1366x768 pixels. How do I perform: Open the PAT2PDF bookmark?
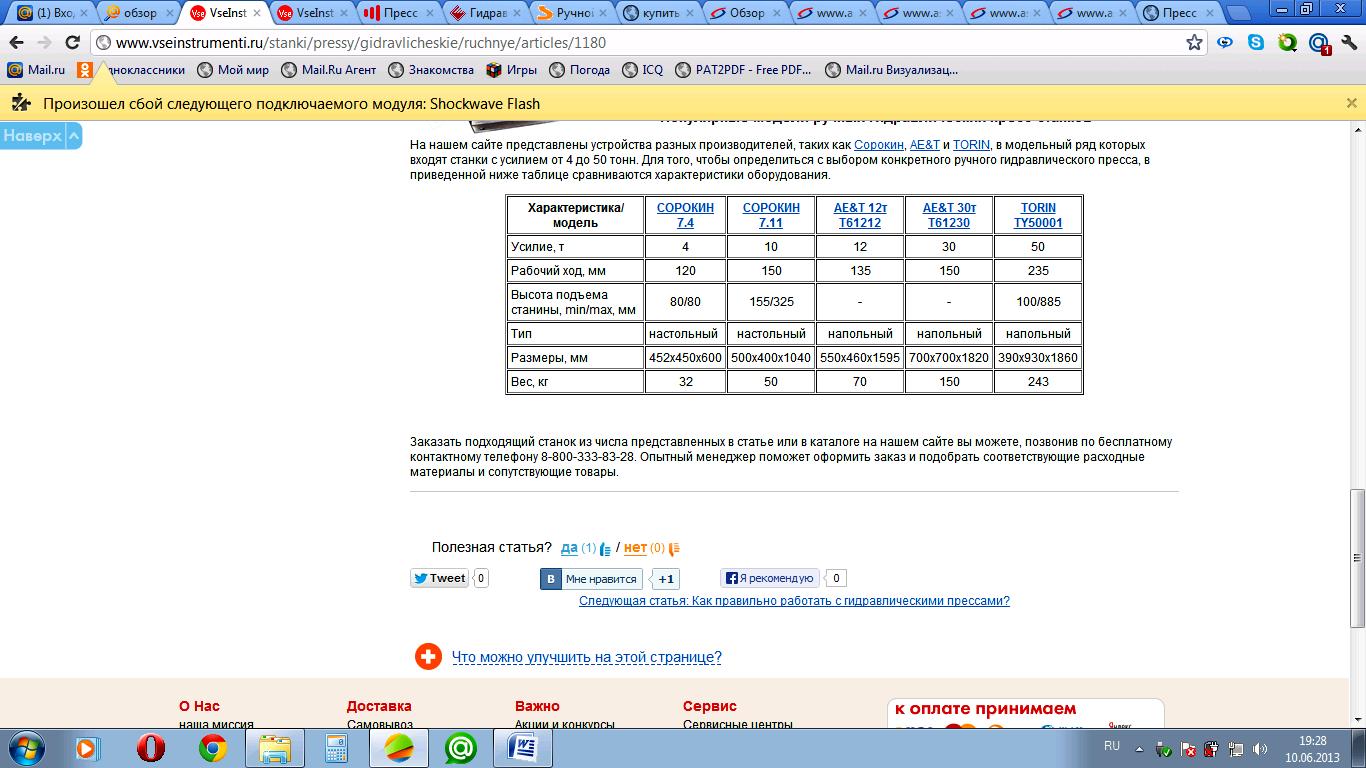(x=743, y=70)
